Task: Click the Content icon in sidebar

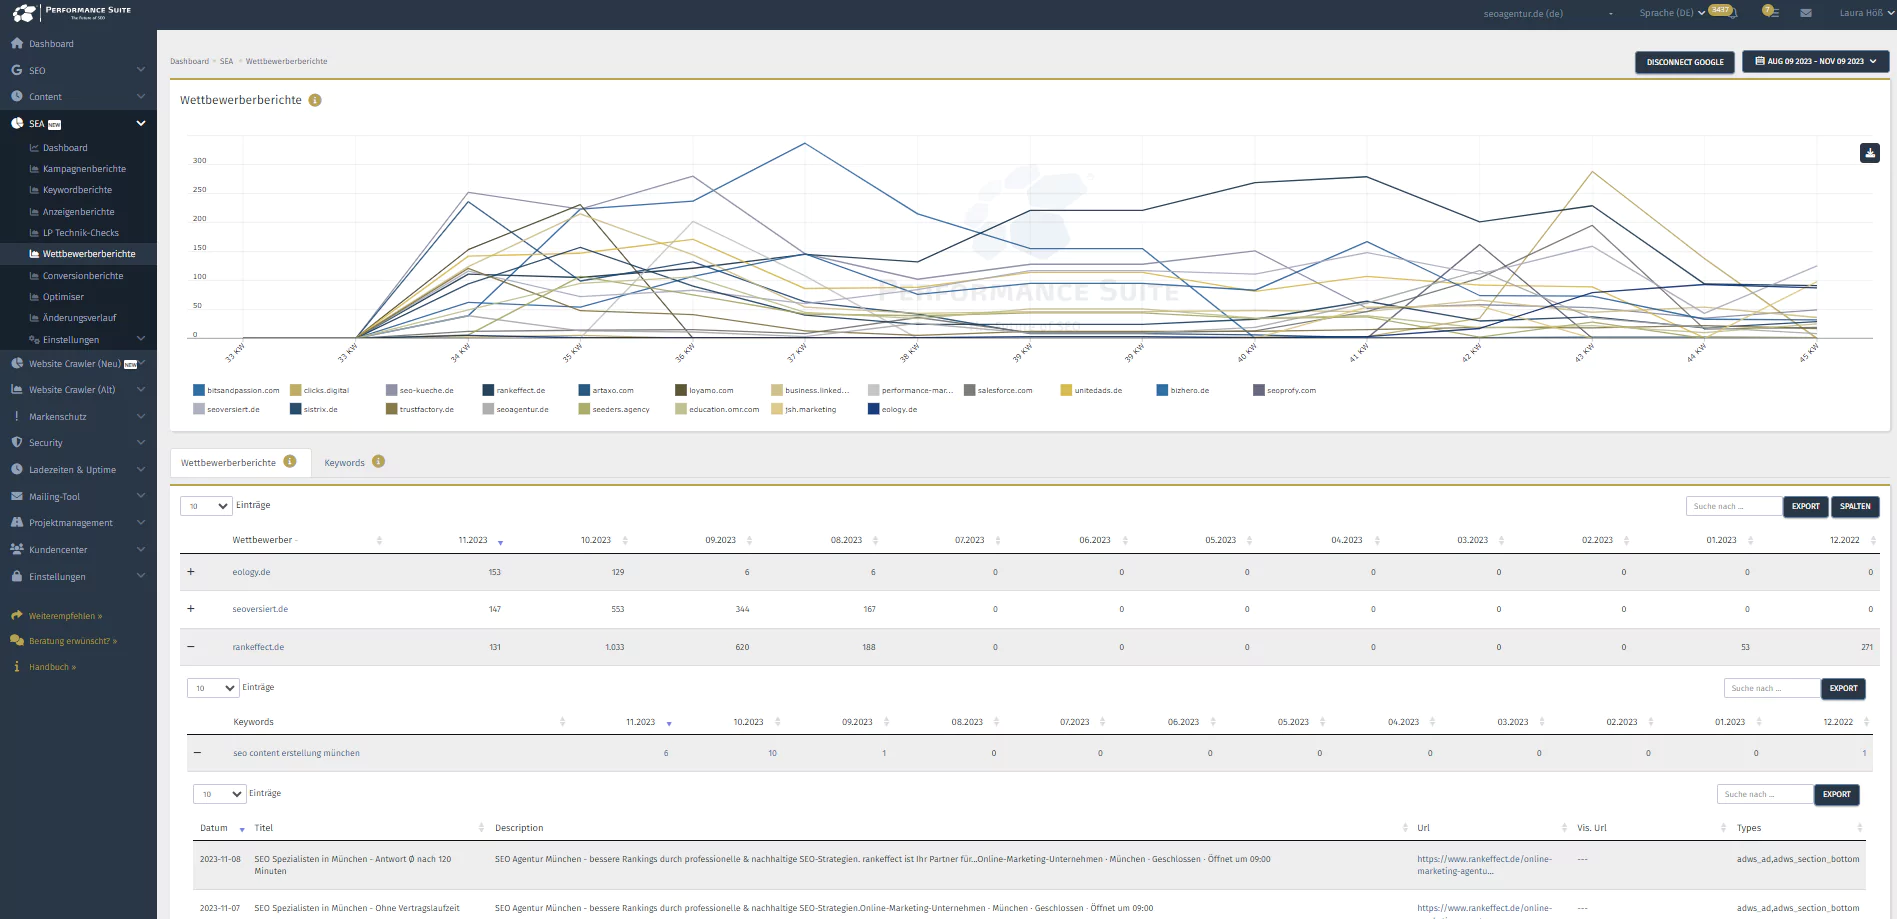Action: pos(17,97)
